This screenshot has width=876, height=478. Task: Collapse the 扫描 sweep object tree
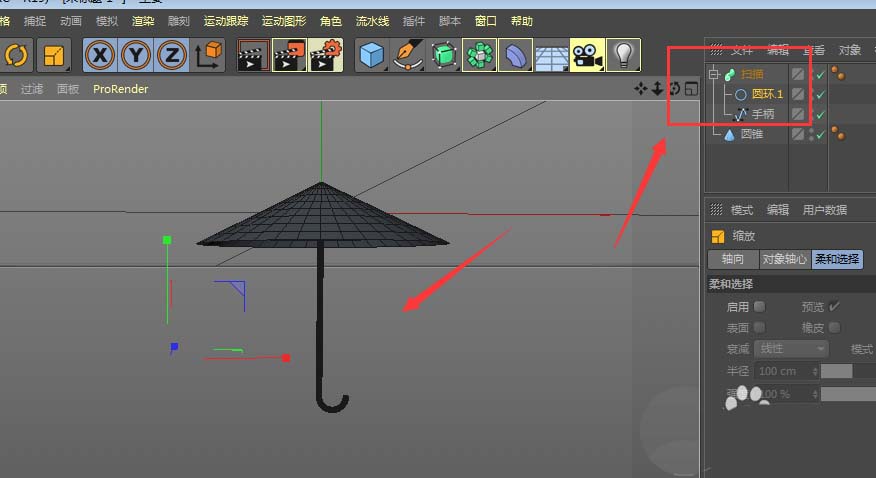click(714, 74)
